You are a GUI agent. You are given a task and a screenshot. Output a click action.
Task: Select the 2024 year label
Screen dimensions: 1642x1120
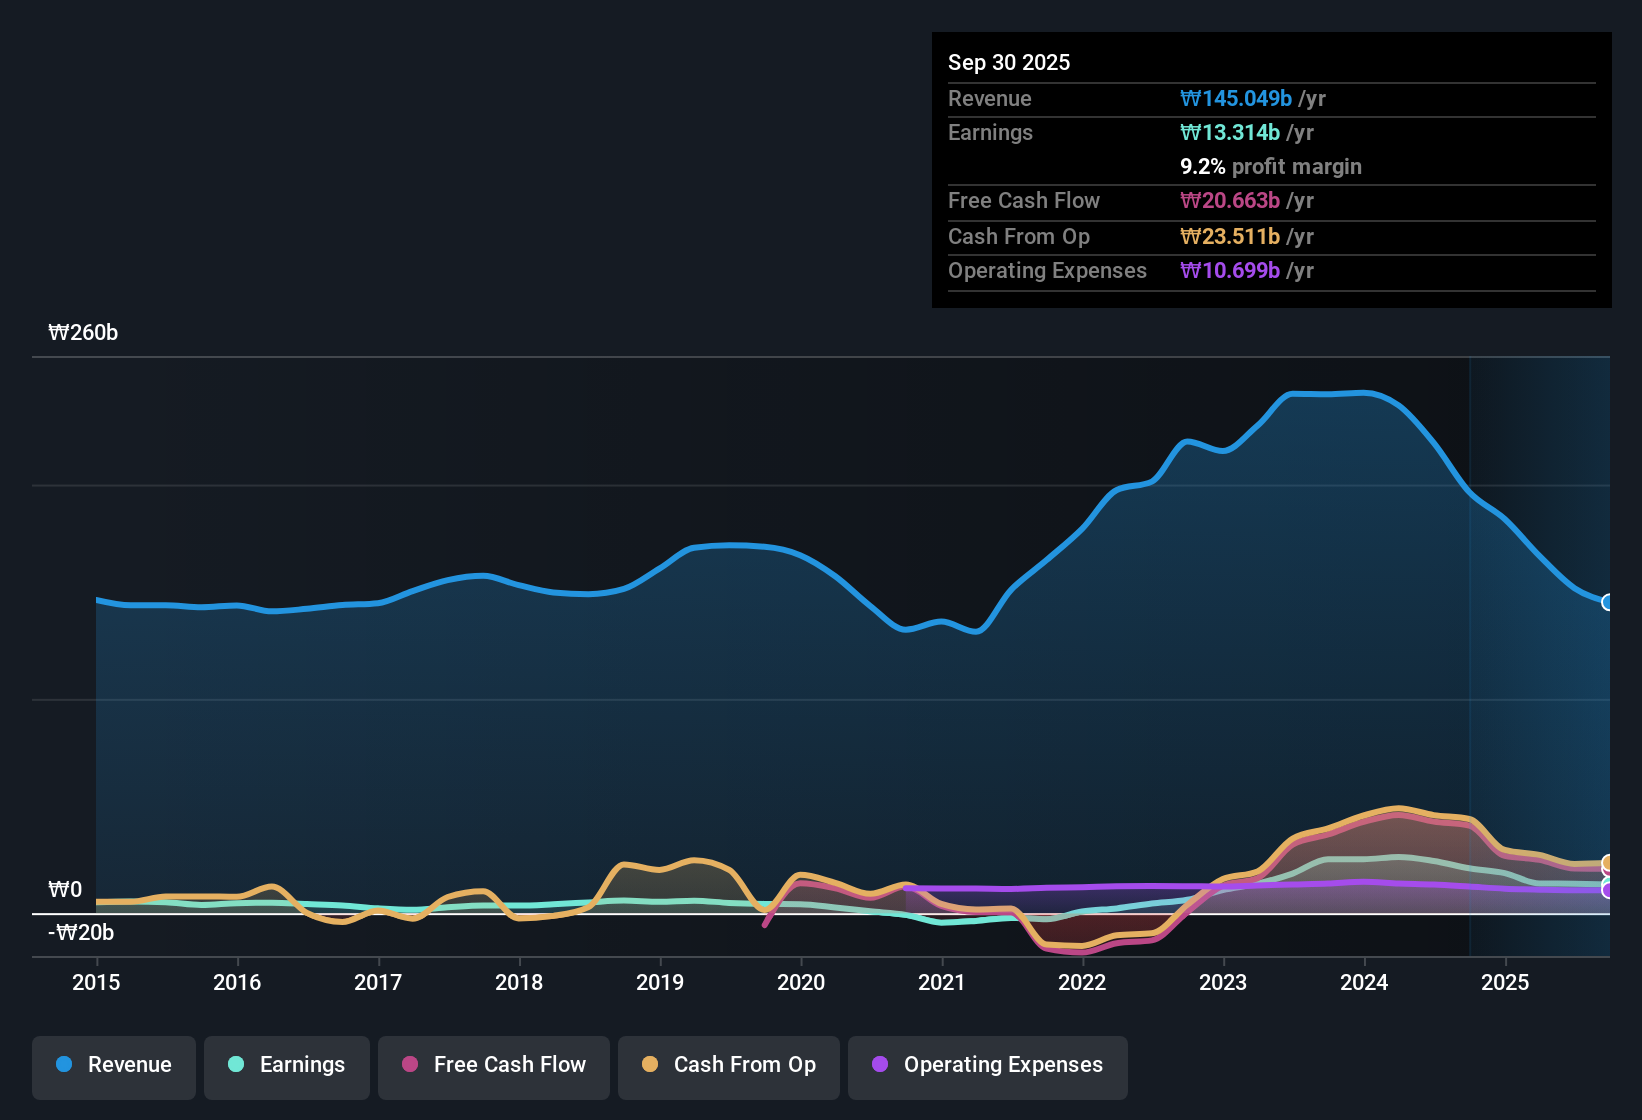1364,983
